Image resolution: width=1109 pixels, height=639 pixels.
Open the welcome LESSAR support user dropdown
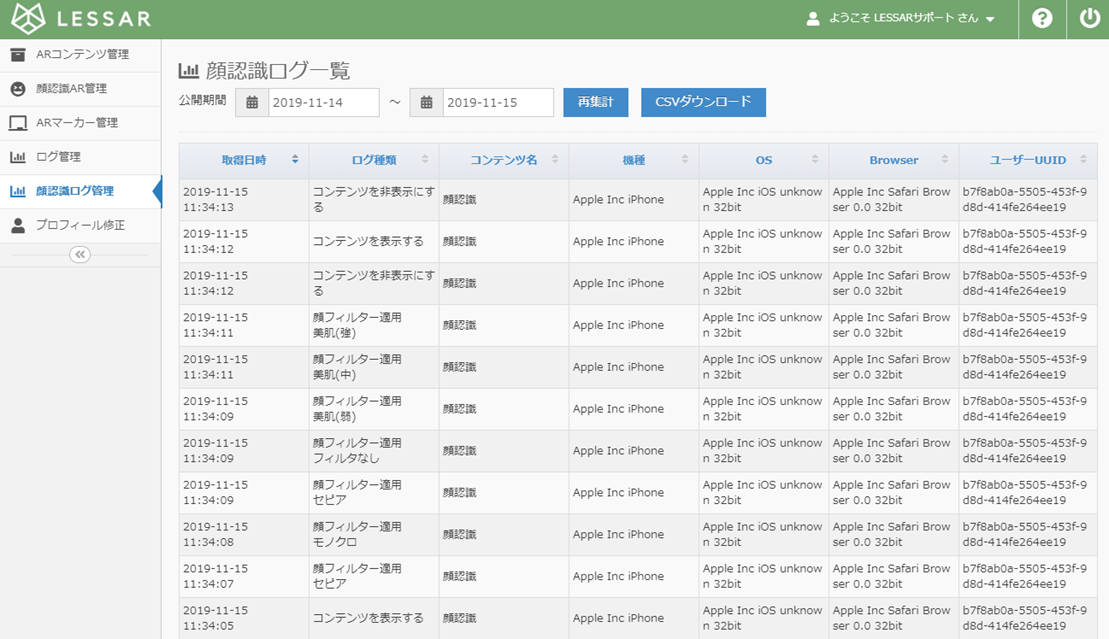tap(901, 18)
